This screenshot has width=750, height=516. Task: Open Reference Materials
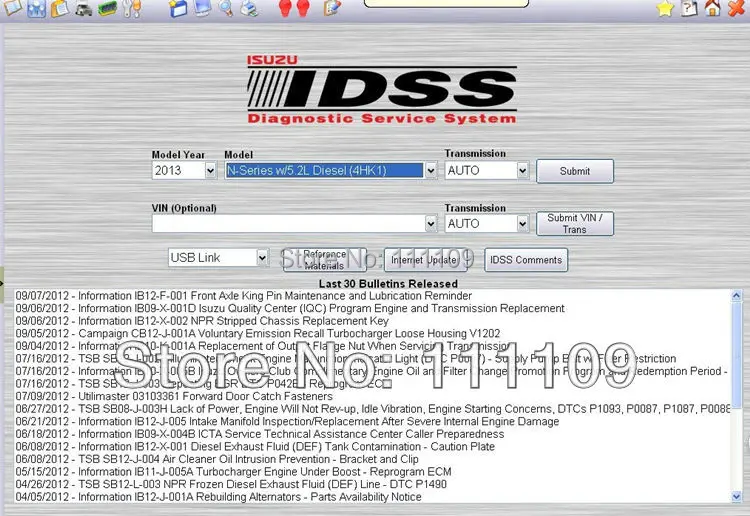coord(325,260)
